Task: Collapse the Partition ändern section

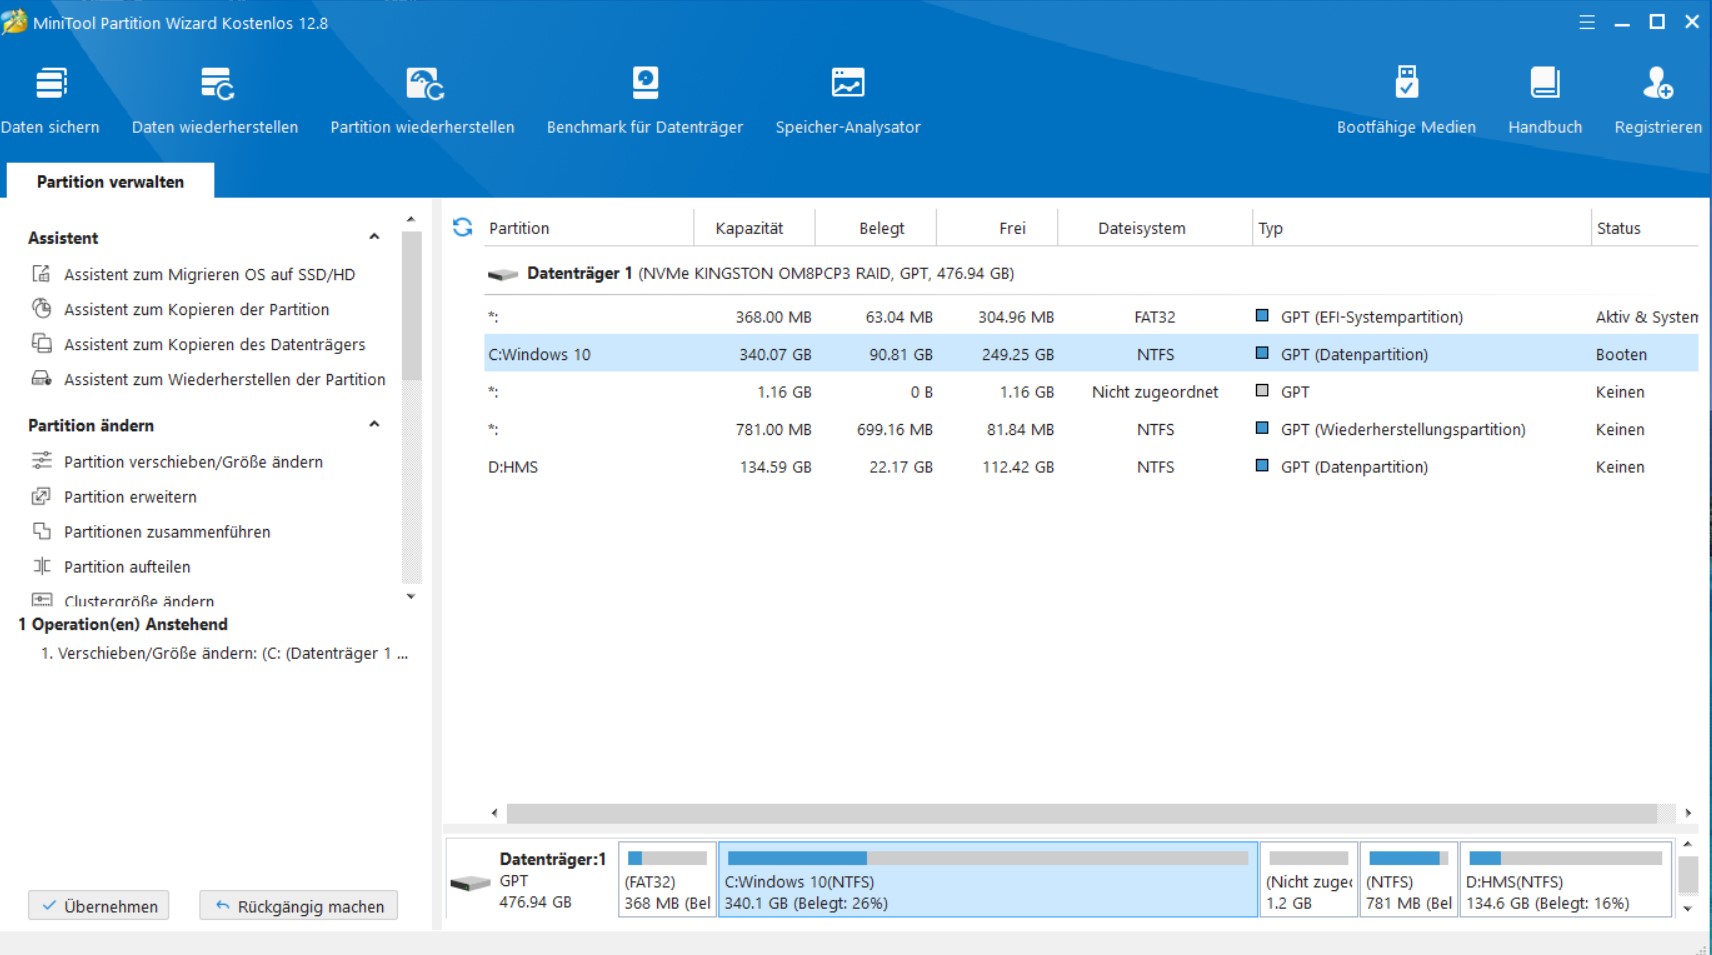Action: tap(374, 424)
